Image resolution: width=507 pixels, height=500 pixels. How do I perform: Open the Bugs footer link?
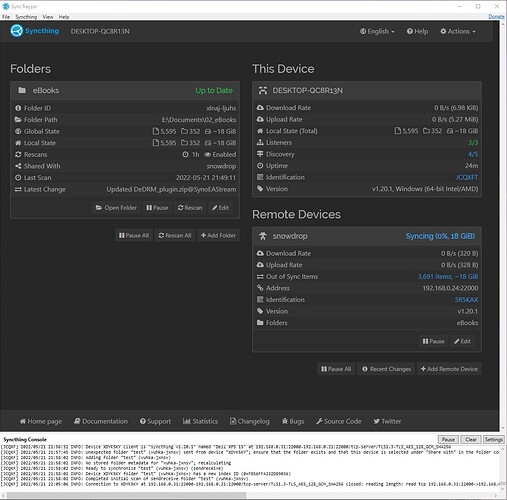coord(293,421)
